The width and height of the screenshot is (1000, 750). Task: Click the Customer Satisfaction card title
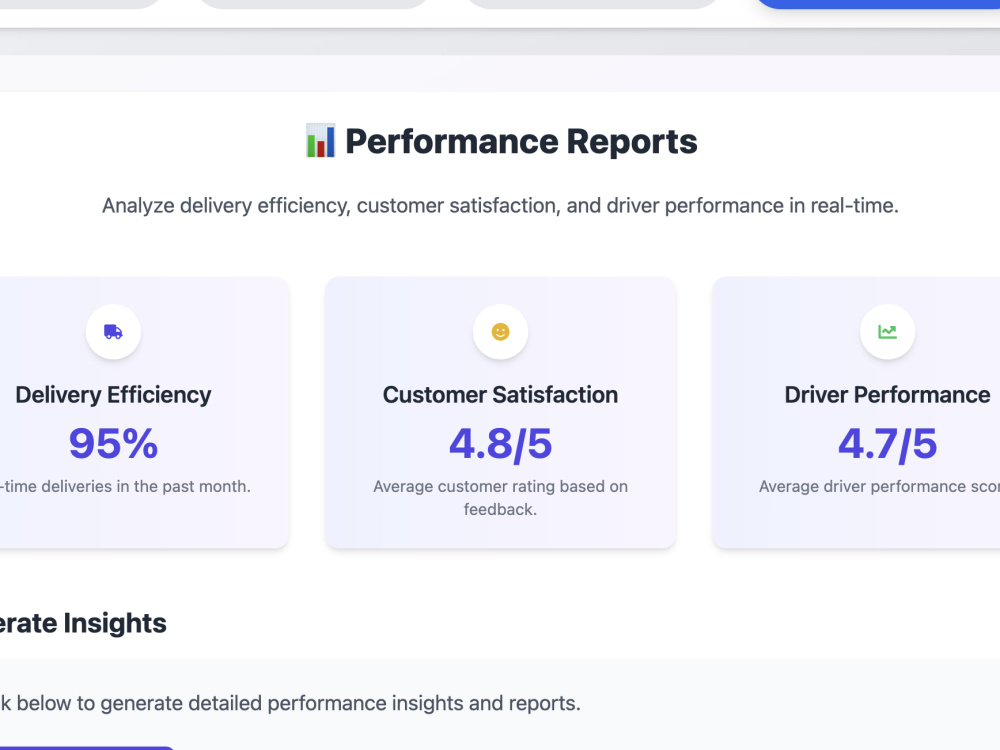(500, 395)
